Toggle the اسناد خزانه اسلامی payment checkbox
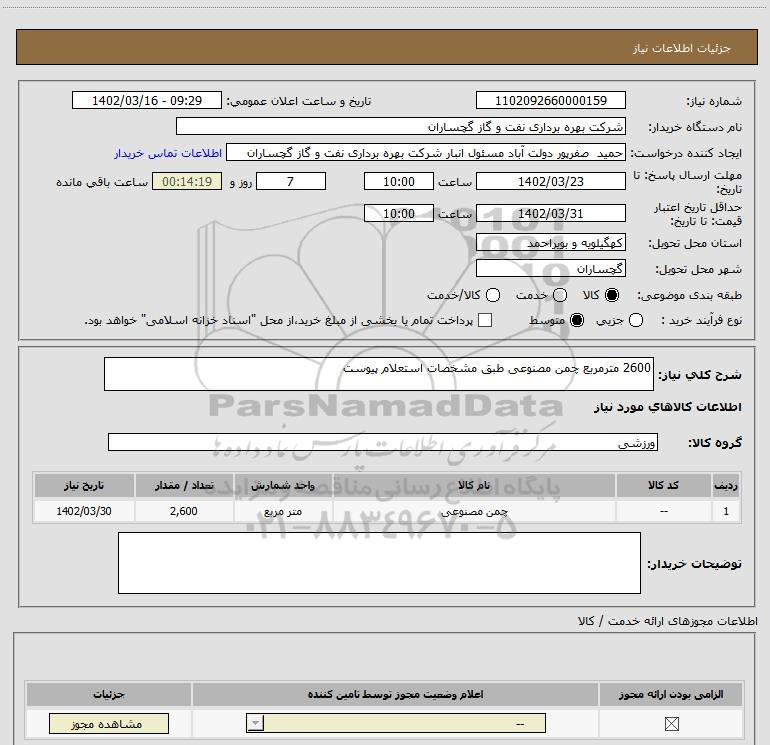Image resolution: width=770 pixels, height=745 pixels. [485, 320]
